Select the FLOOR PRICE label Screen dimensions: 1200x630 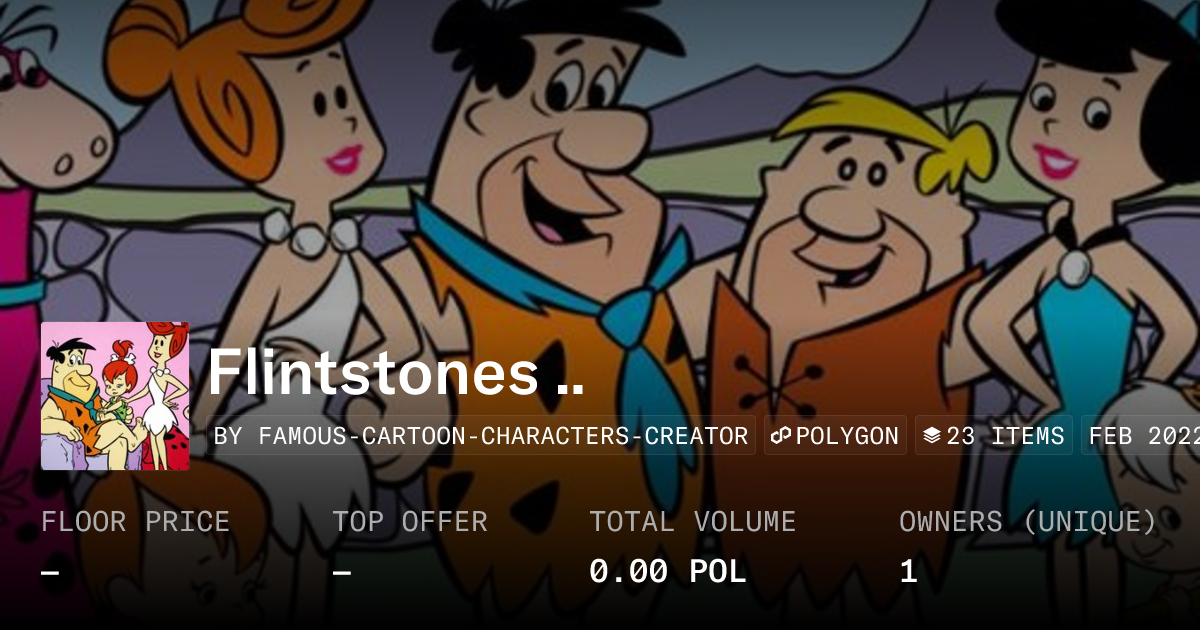click(136, 522)
